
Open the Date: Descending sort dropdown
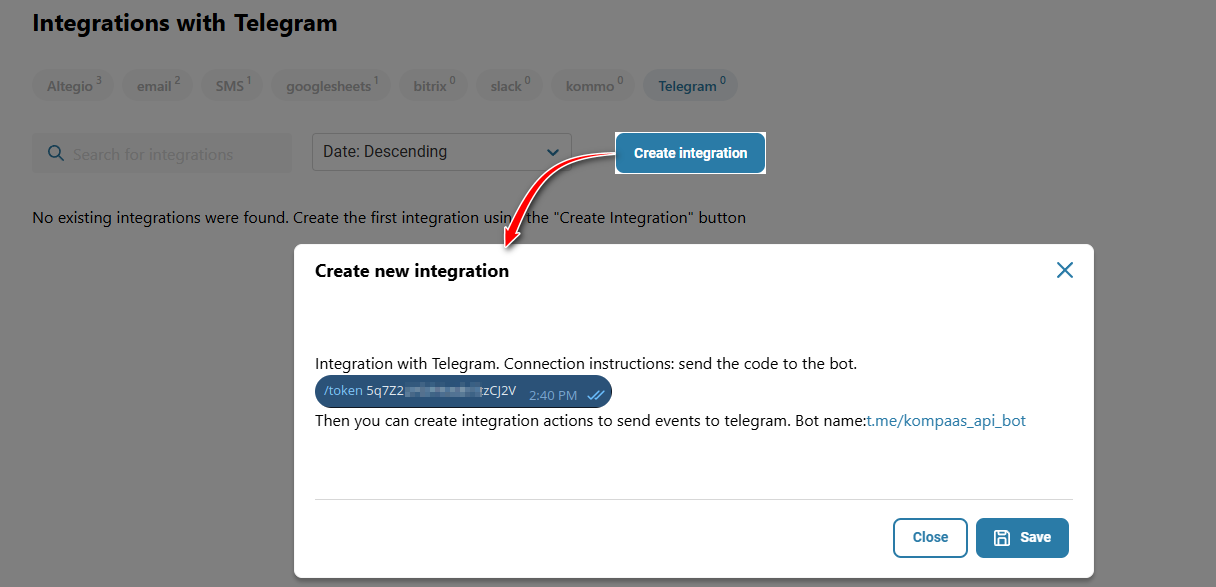coord(442,152)
